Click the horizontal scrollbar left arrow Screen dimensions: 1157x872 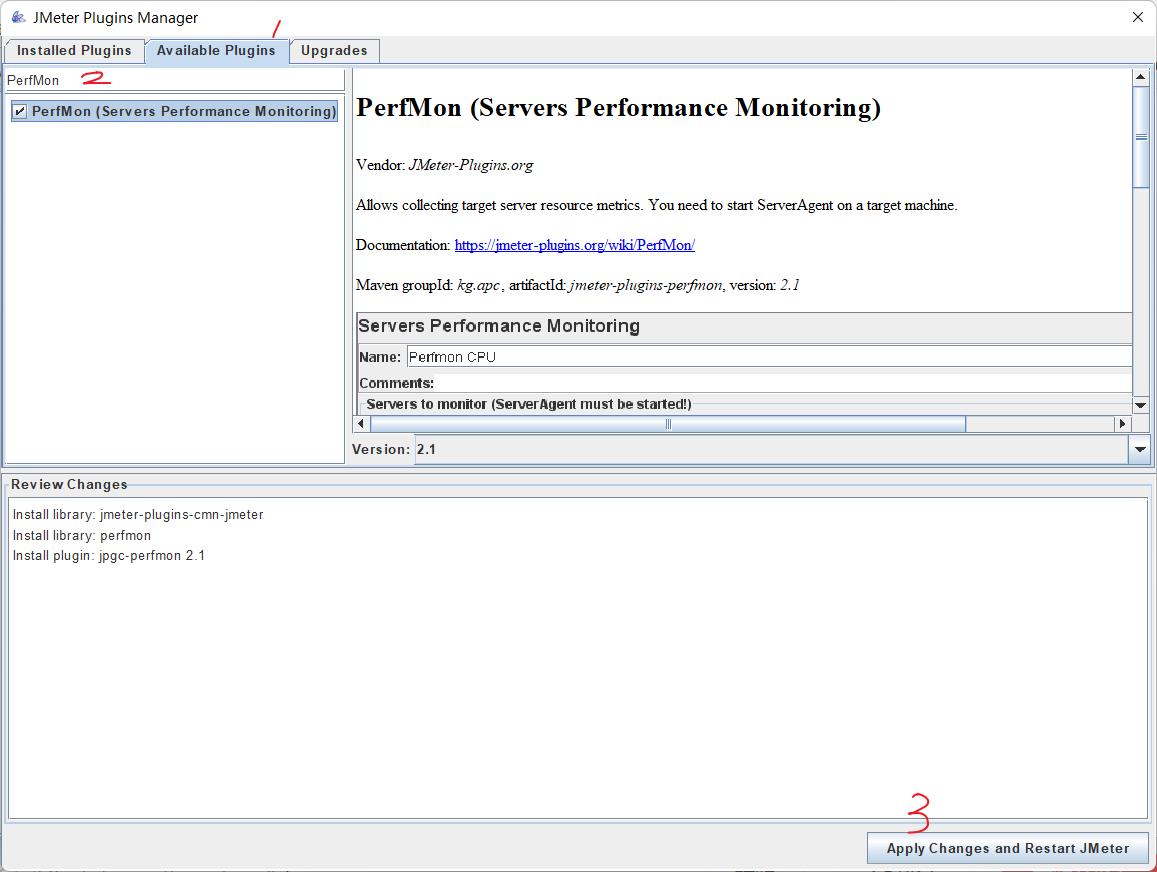(362, 424)
